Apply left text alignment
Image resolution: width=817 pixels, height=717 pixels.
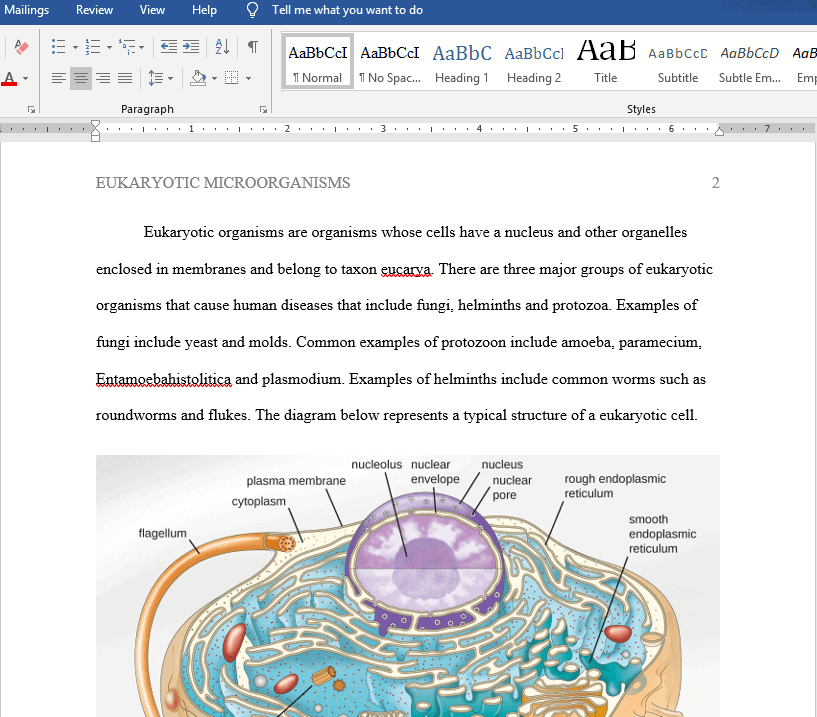coord(59,78)
